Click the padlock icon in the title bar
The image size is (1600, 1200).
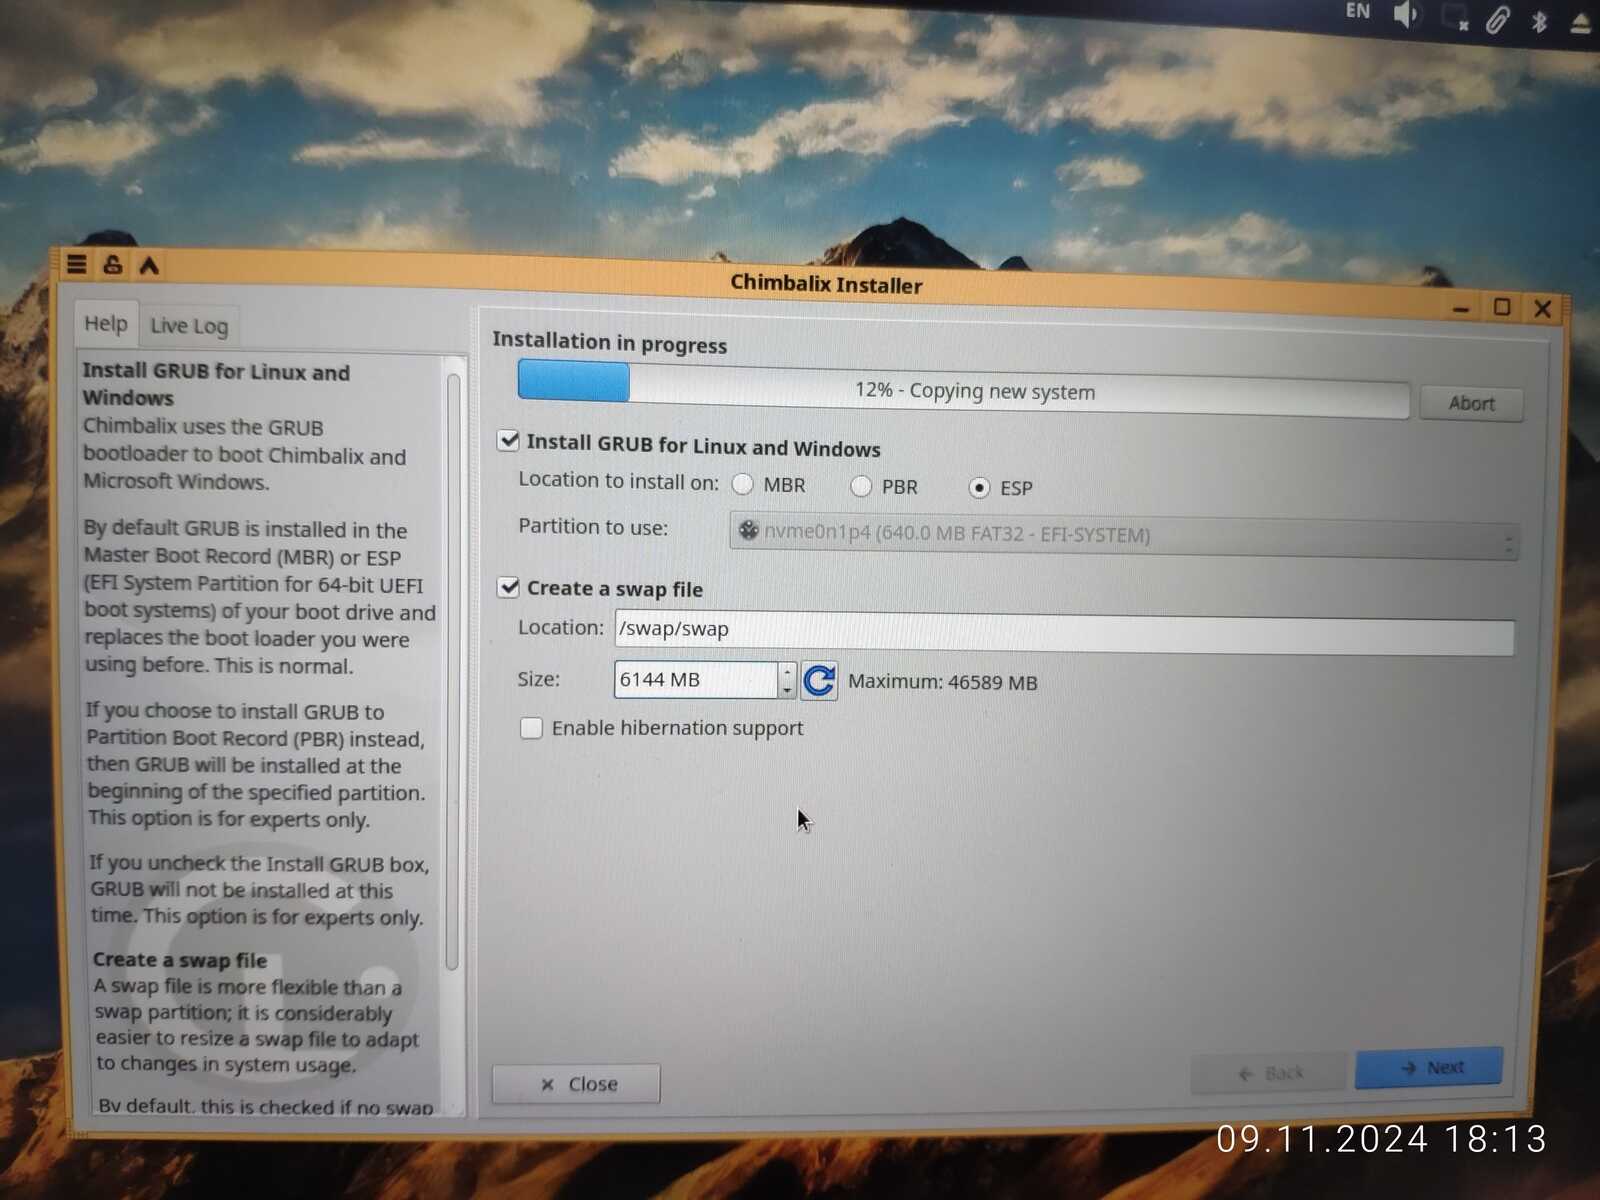pyautogui.click(x=113, y=265)
